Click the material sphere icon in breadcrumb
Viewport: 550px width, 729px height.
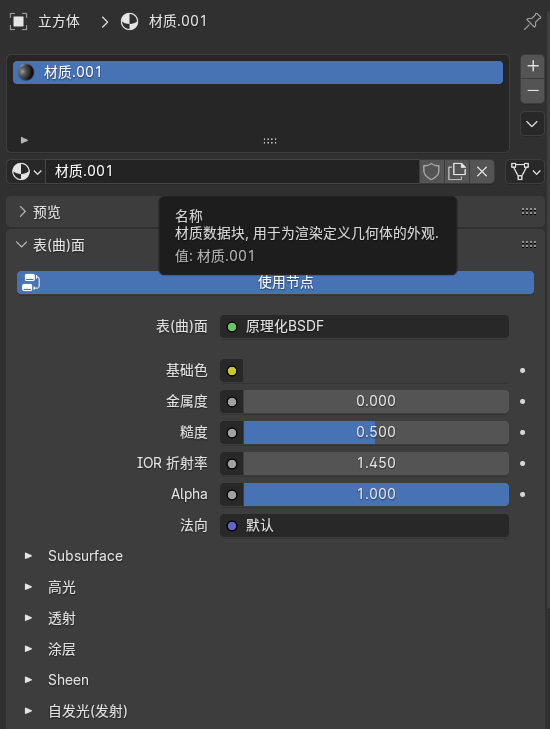(x=129, y=21)
